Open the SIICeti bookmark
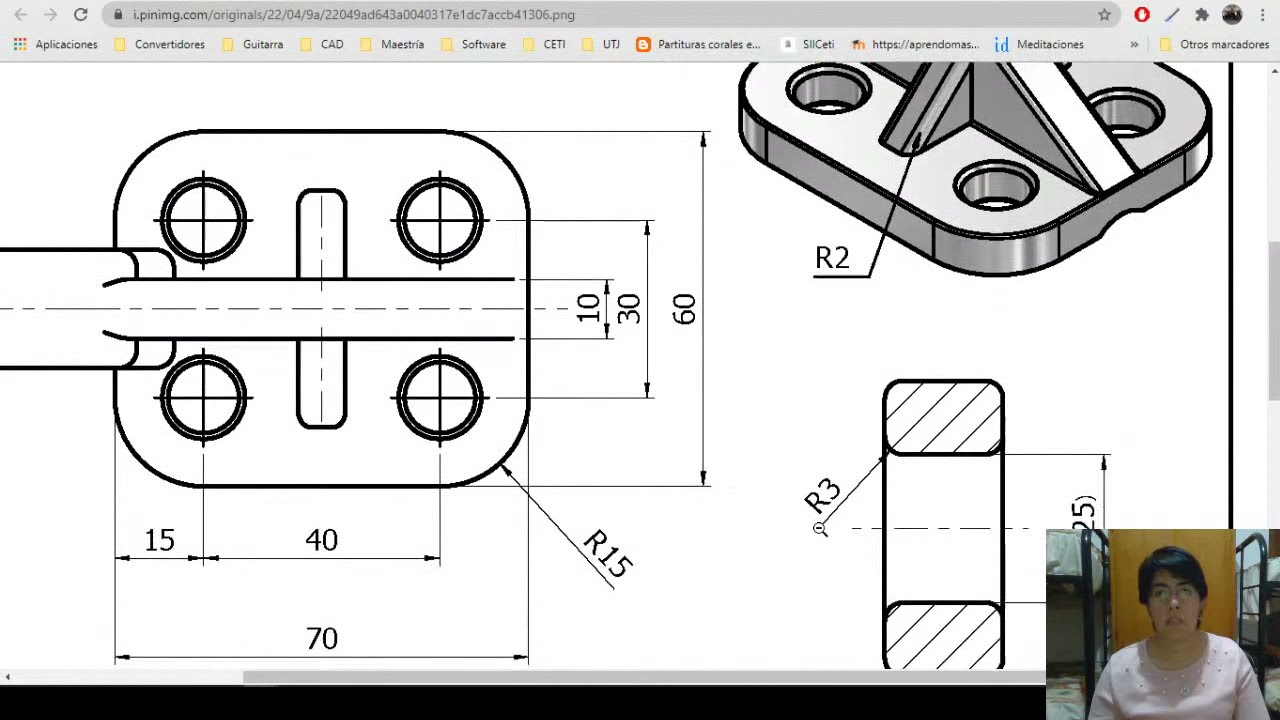The height and width of the screenshot is (720, 1280). pyautogui.click(x=808, y=44)
